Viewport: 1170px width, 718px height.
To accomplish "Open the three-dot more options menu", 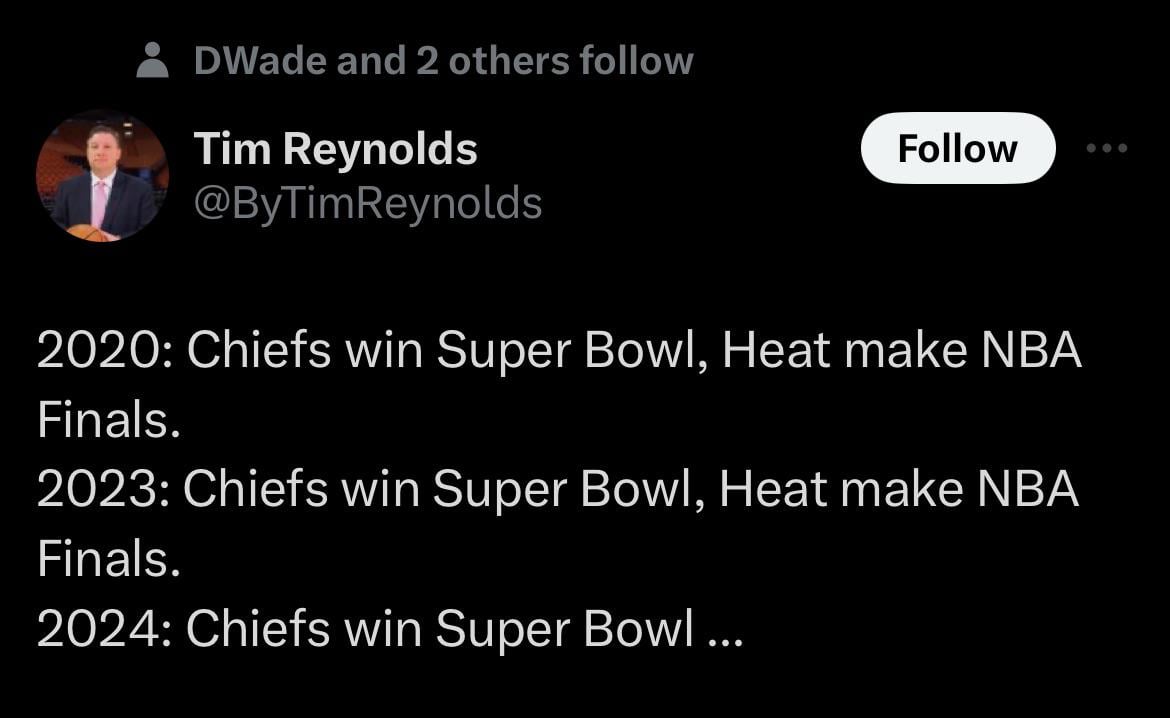I will (1106, 148).
